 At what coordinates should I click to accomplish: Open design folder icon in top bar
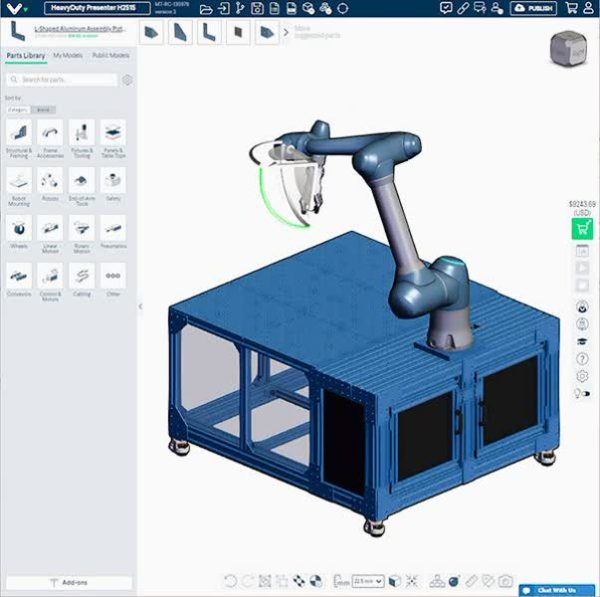pos(206,9)
